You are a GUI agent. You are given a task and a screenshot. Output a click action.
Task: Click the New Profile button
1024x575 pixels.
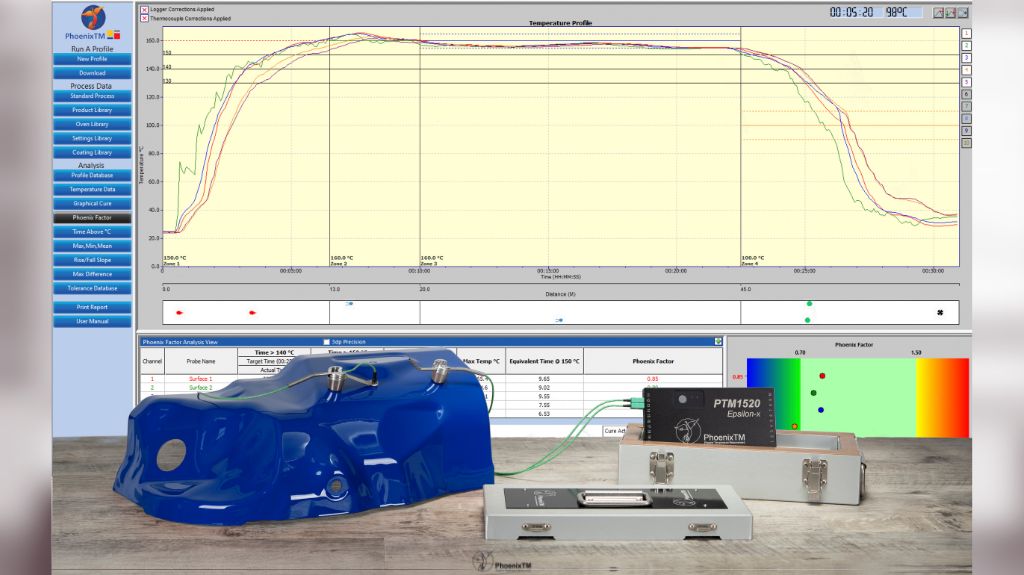pos(92,59)
